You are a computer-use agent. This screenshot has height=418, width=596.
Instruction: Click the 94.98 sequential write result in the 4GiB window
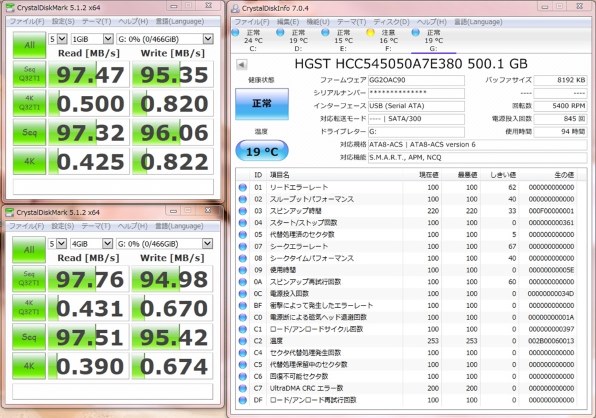click(x=172, y=279)
